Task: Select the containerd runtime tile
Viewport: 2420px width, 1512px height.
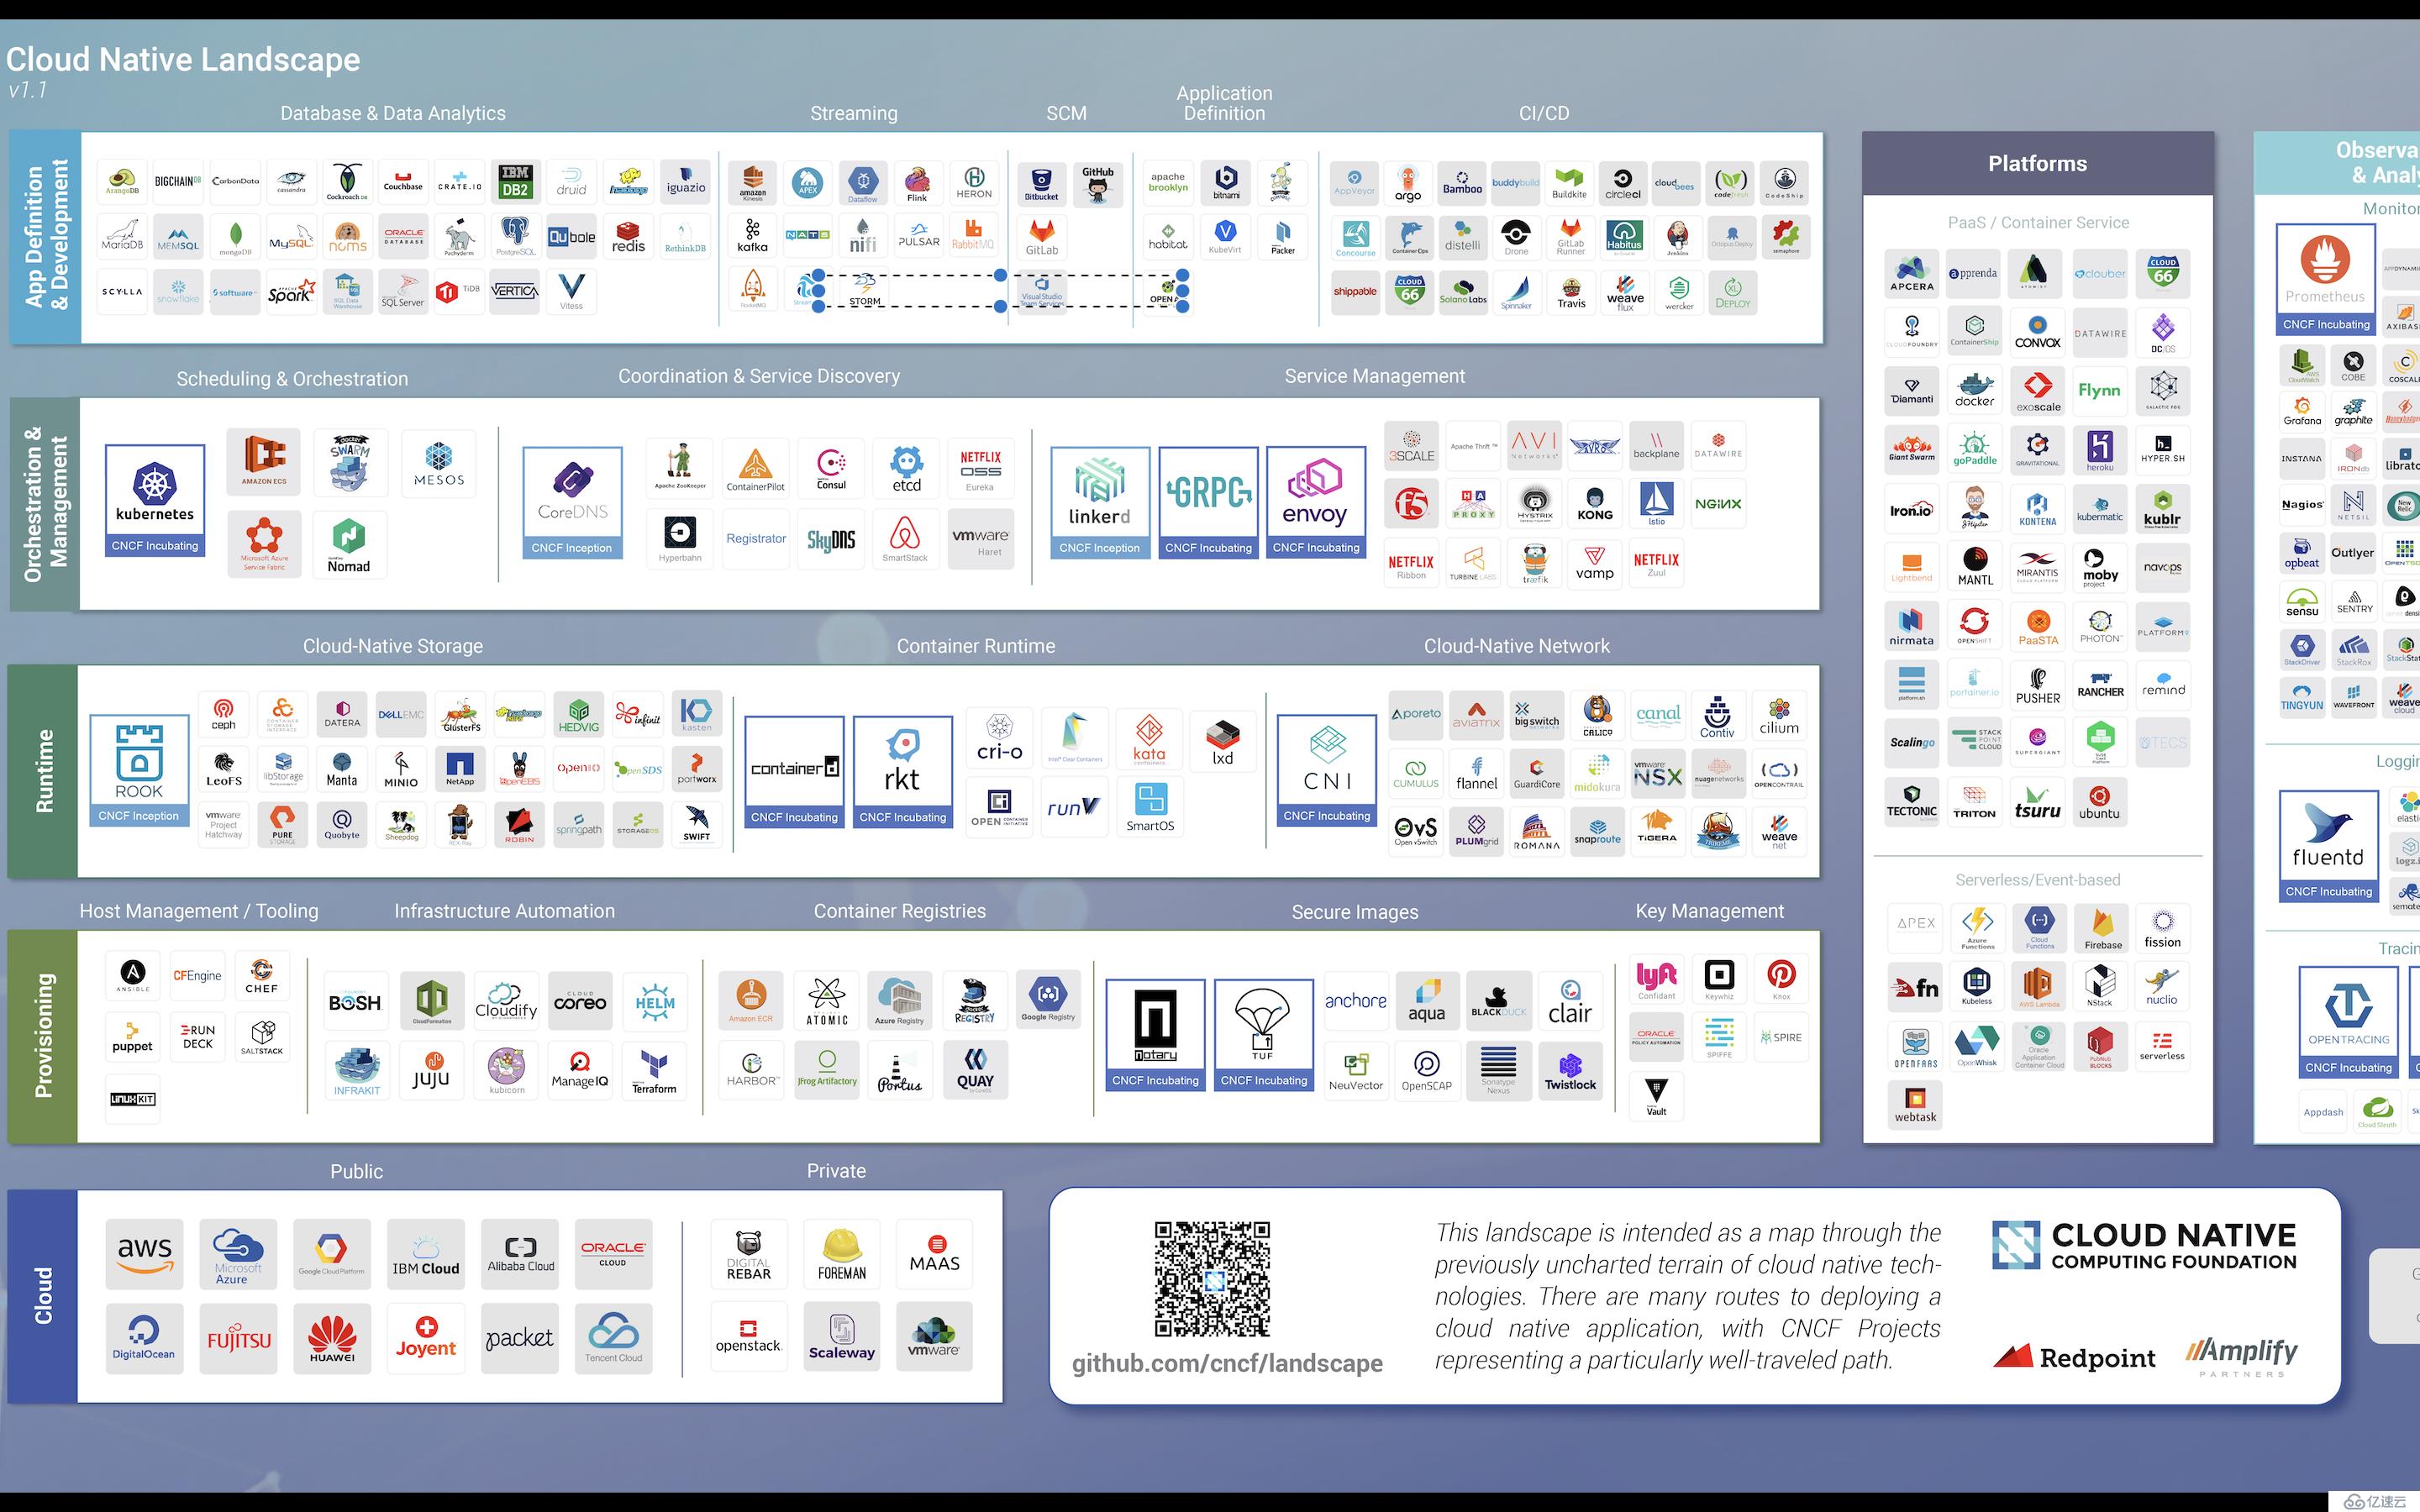Action: (x=795, y=771)
